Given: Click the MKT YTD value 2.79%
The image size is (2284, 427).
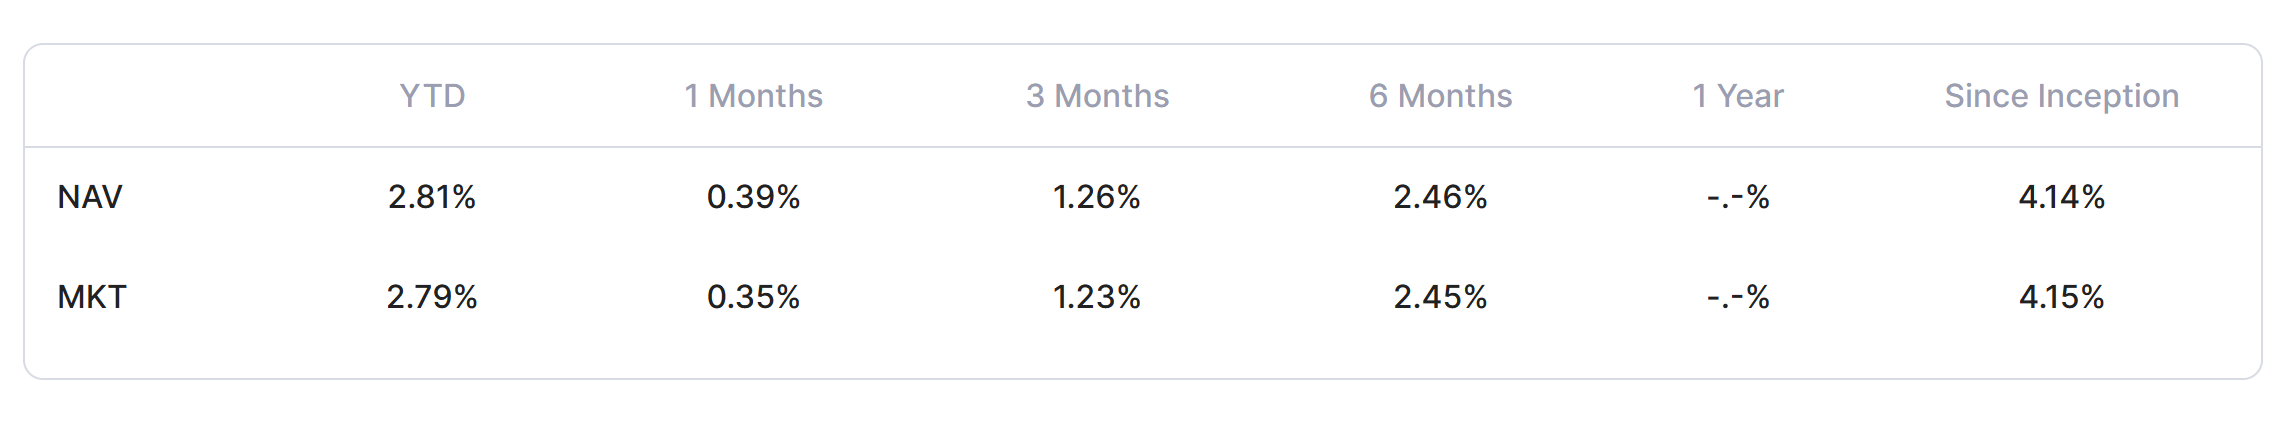Looking at the screenshot, I should [432, 297].
